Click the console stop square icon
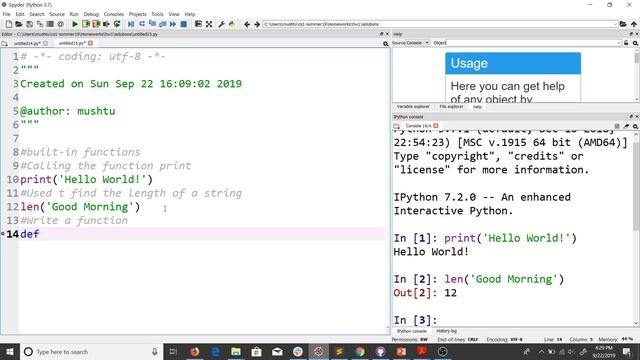 (x=617, y=126)
